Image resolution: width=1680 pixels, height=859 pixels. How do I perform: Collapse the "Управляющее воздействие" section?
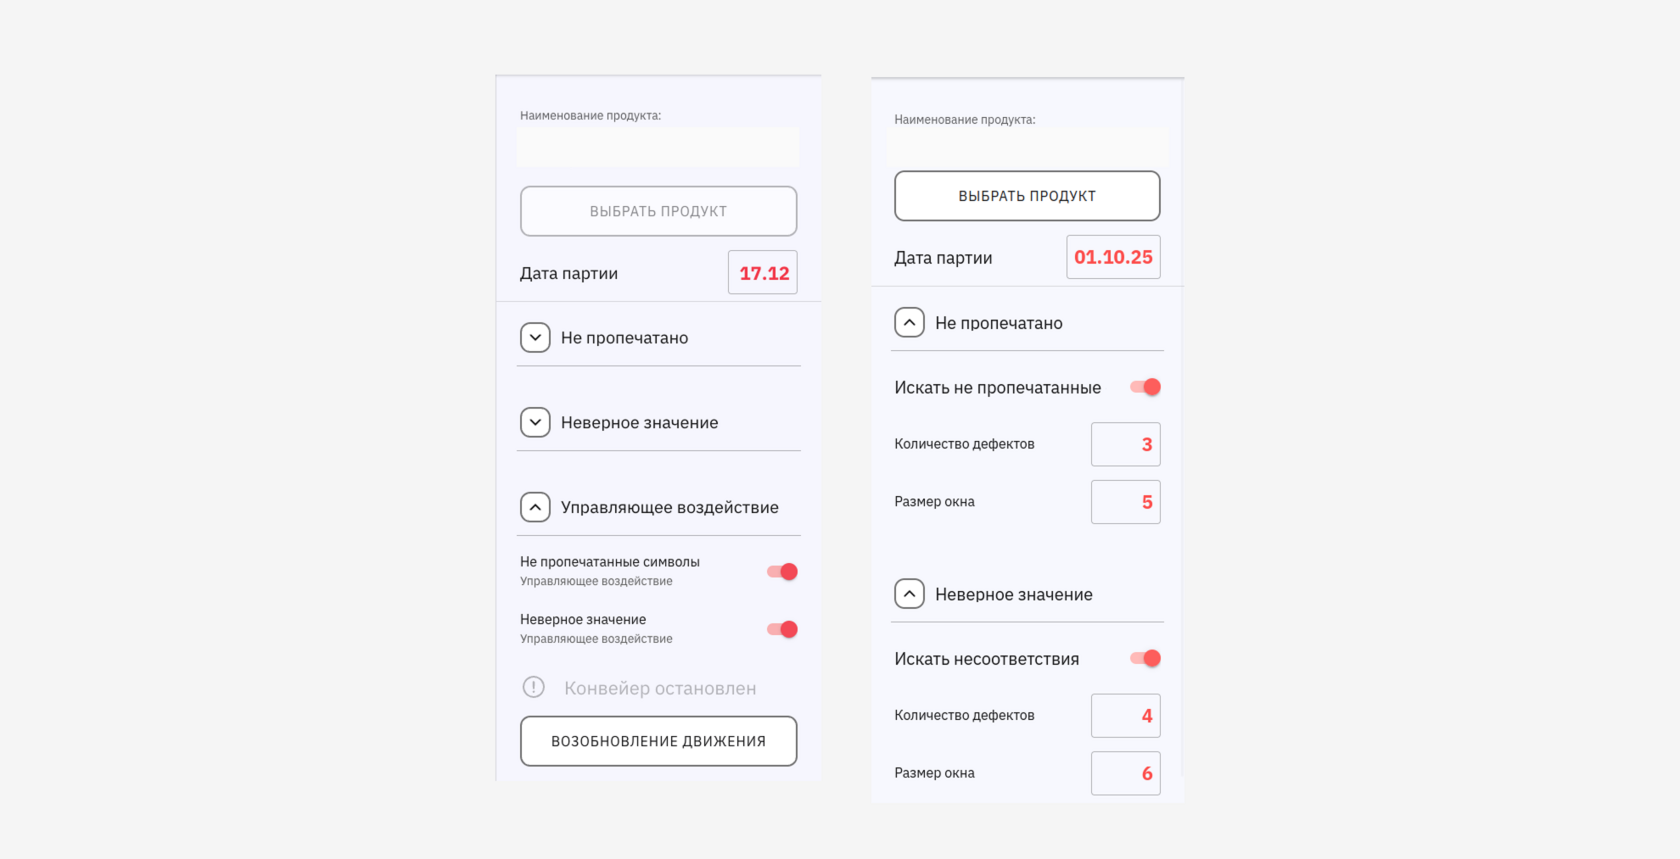[x=535, y=507]
